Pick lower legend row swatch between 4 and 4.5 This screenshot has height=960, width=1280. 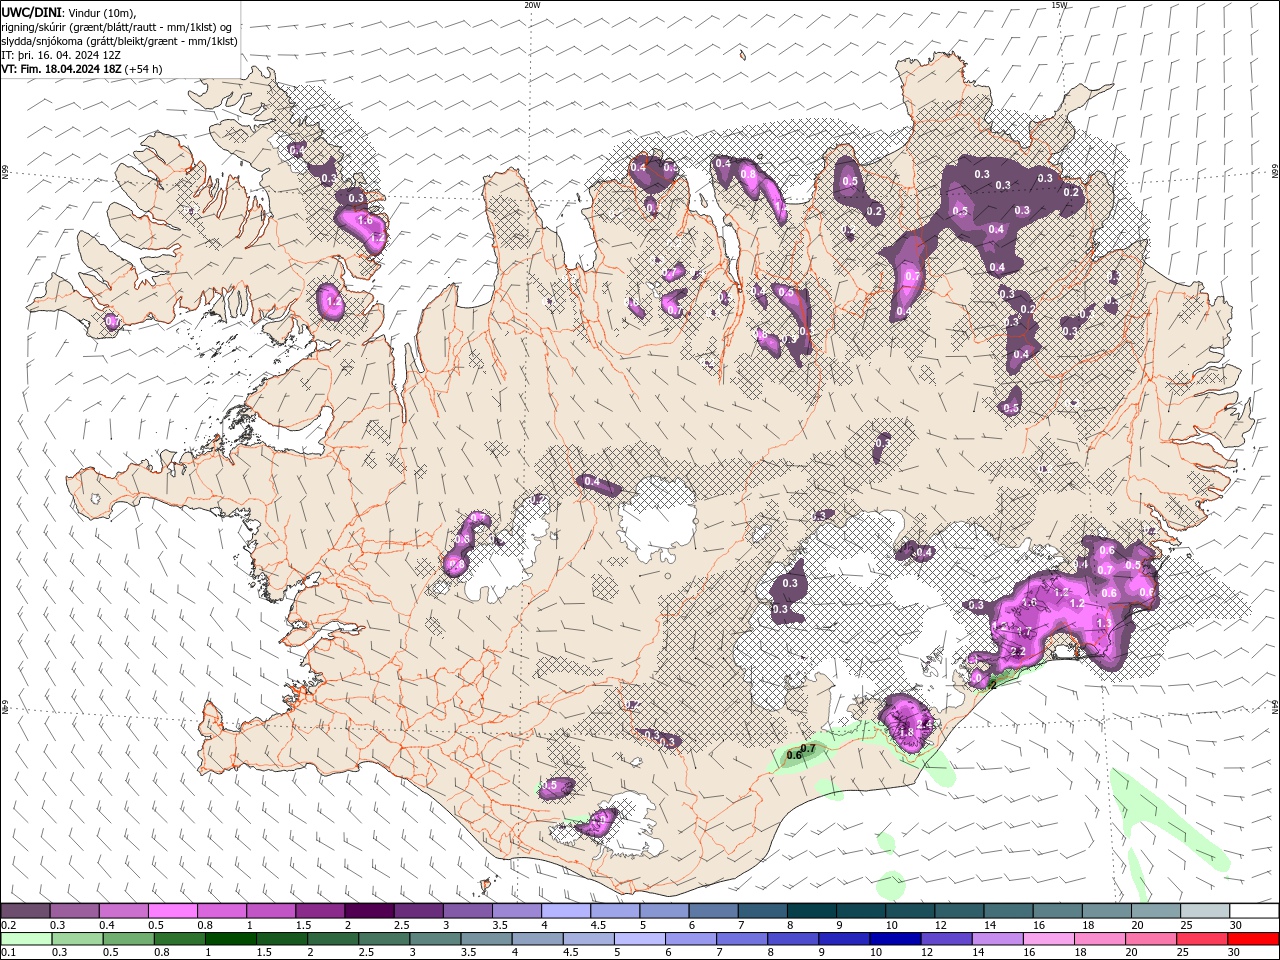click(x=537, y=939)
